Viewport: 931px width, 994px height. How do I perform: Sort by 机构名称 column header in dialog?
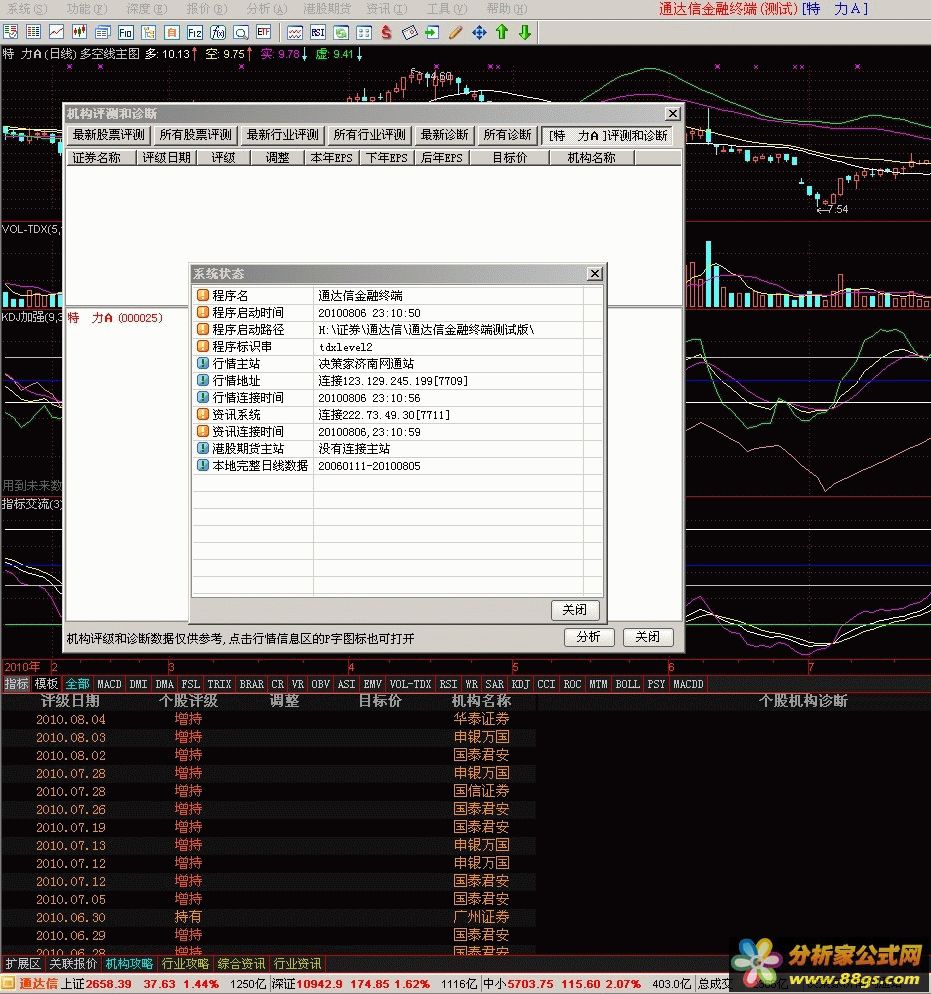click(x=591, y=158)
